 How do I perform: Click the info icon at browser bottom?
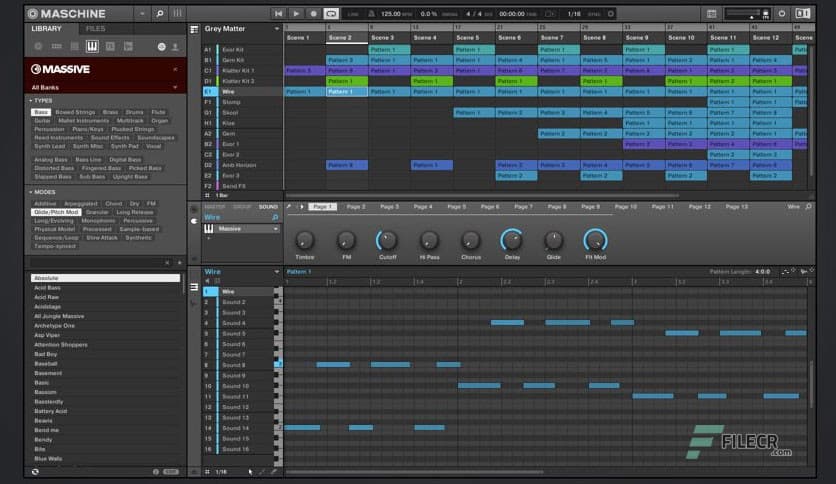coord(156,472)
